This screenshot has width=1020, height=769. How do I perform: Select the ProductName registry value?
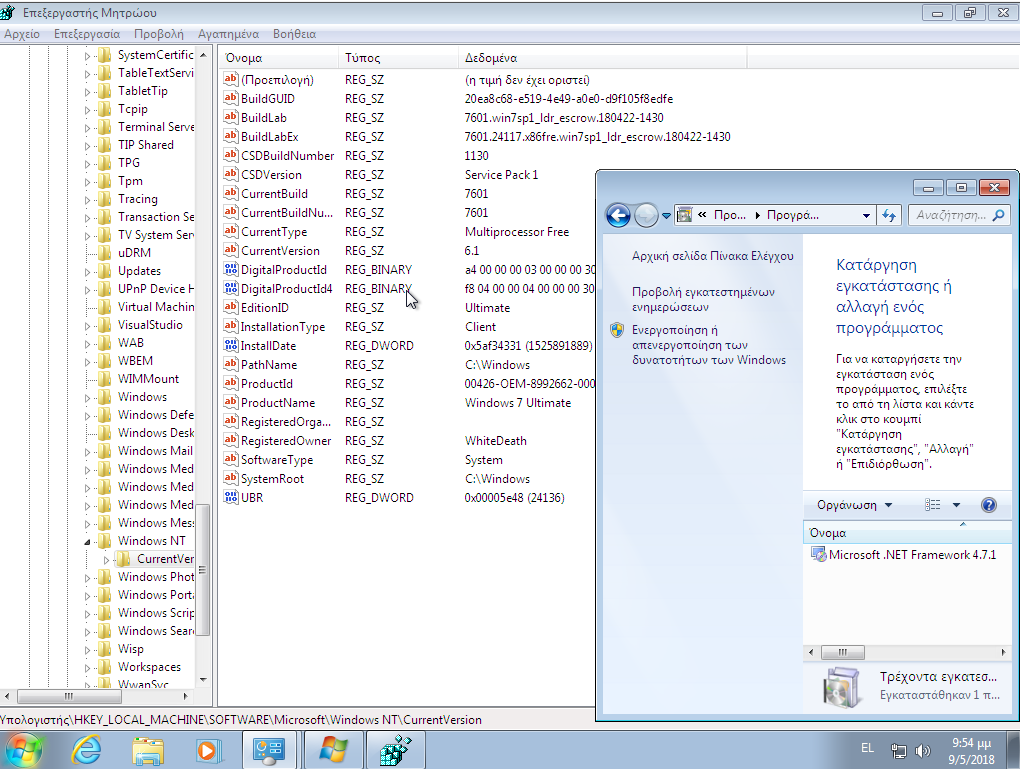coord(278,403)
